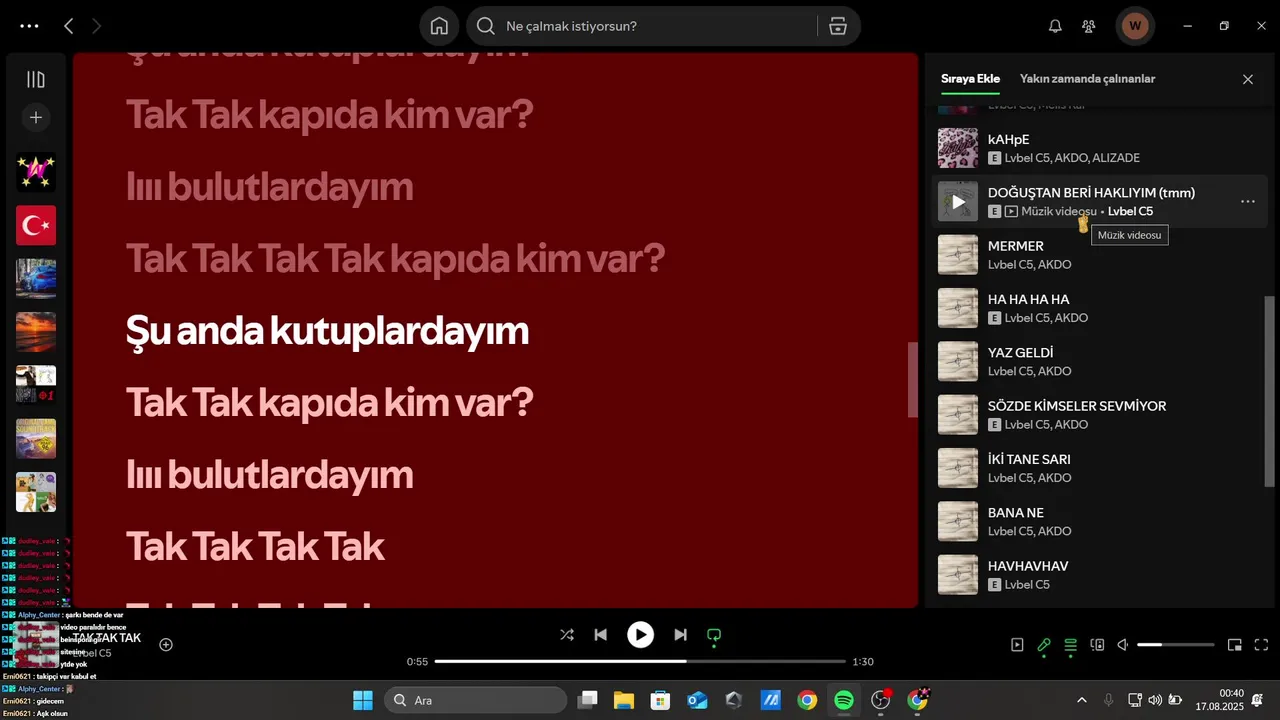Jump to lyric 'Iıı bulutlardayım' below highlighted line

(269, 474)
